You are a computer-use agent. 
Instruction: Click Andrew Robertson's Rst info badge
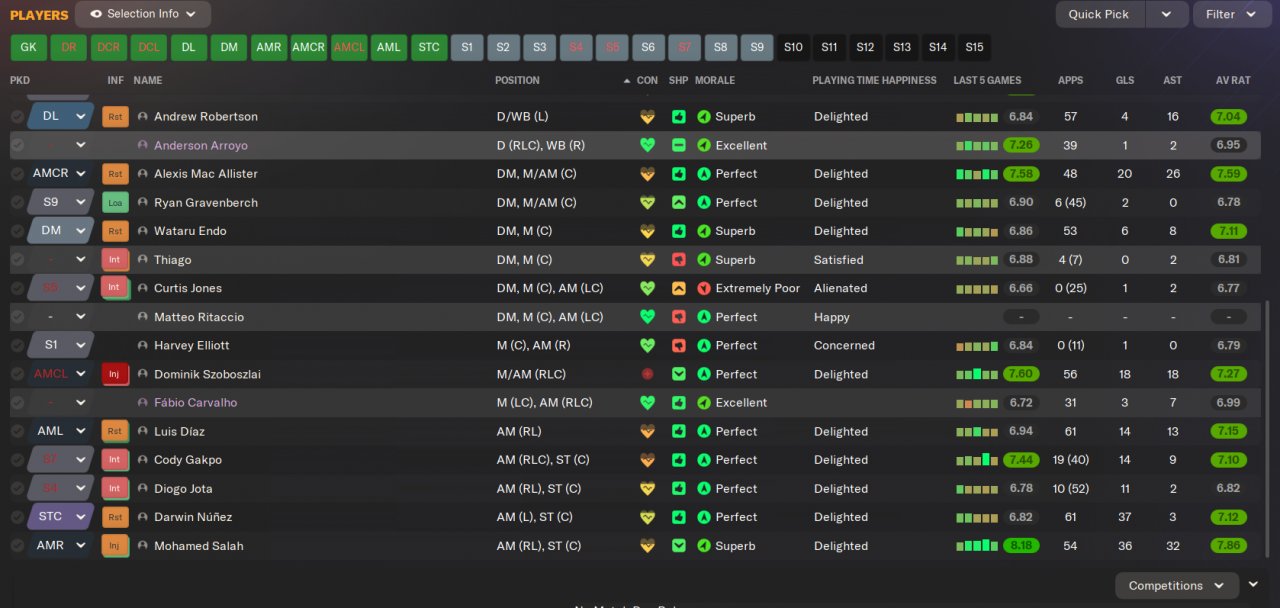pyautogui.click(x=115, y=117)
